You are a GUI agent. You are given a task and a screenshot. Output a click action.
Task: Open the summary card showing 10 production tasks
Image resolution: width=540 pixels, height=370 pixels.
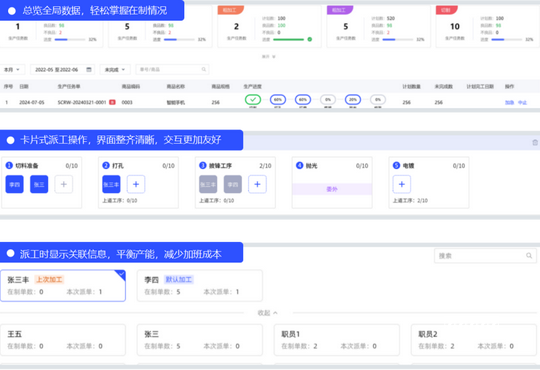coord(487,26)
